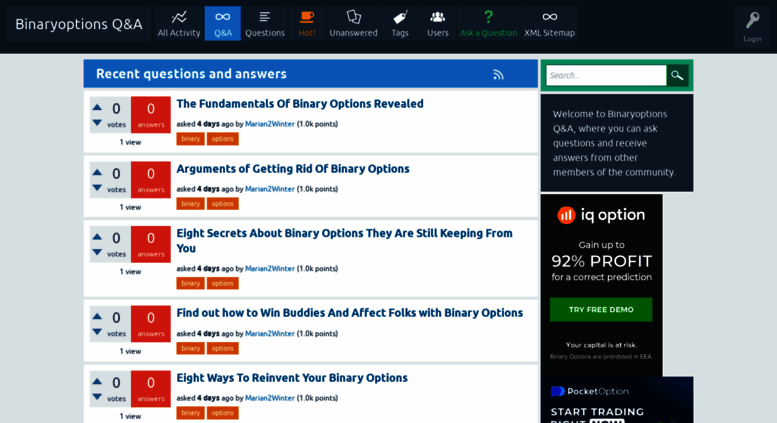777x423 pixels.
Task: Open the Users page
Action: pos(438,23)
